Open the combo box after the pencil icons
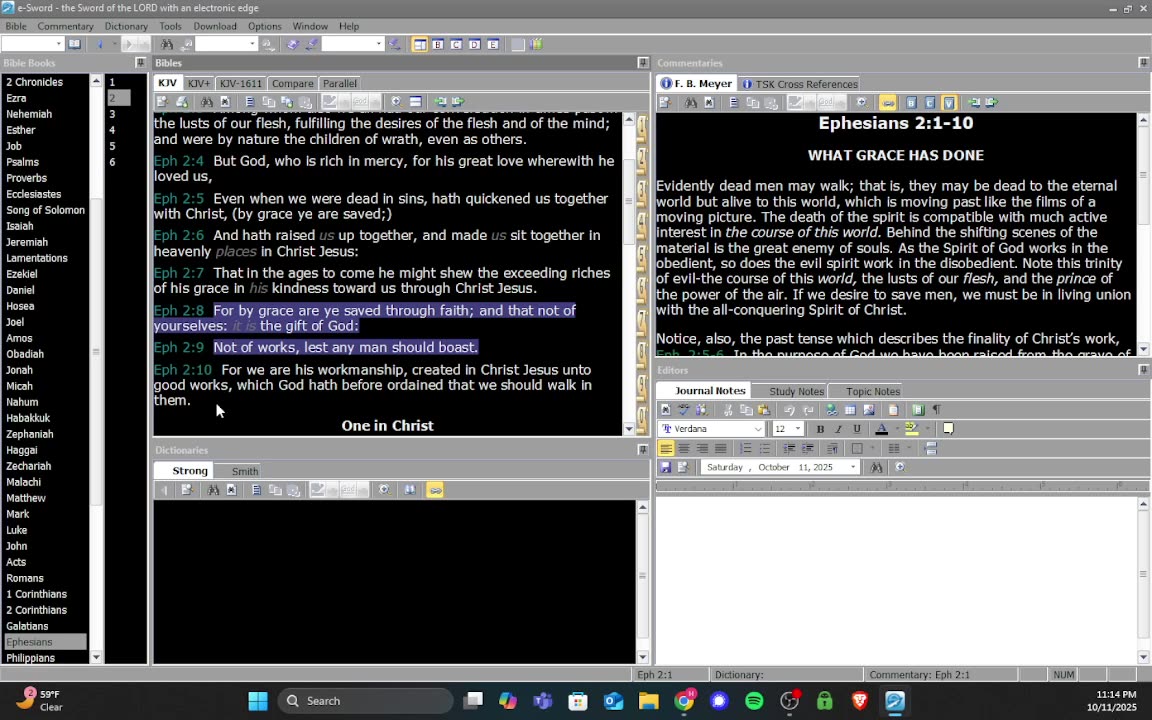Viewport: 1152px width, 720px height. [353, 44]
